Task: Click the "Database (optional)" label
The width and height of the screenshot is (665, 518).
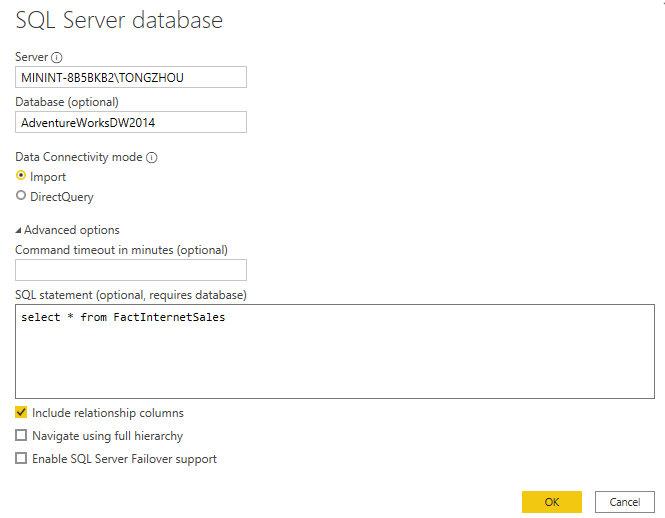Action: 67,102
